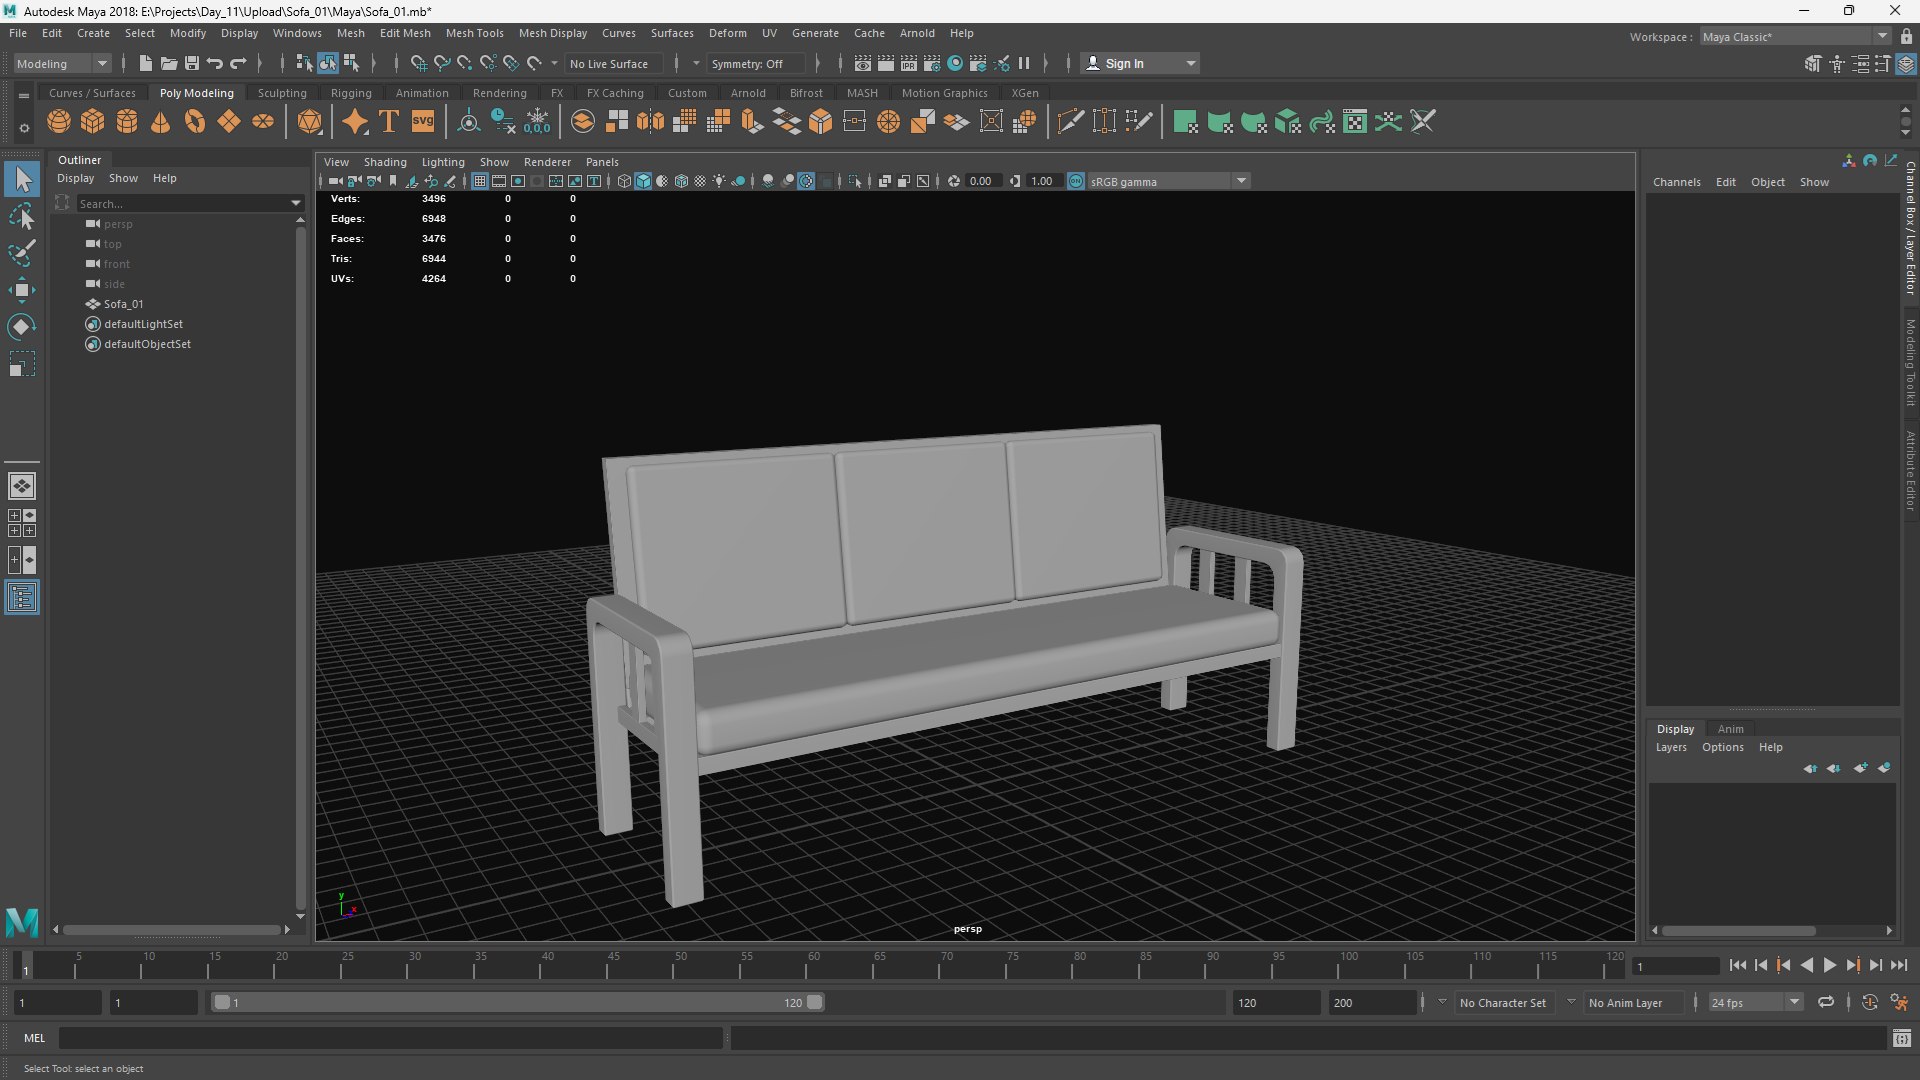Click the Bevel shelf icon

click(x=821, y=122)
